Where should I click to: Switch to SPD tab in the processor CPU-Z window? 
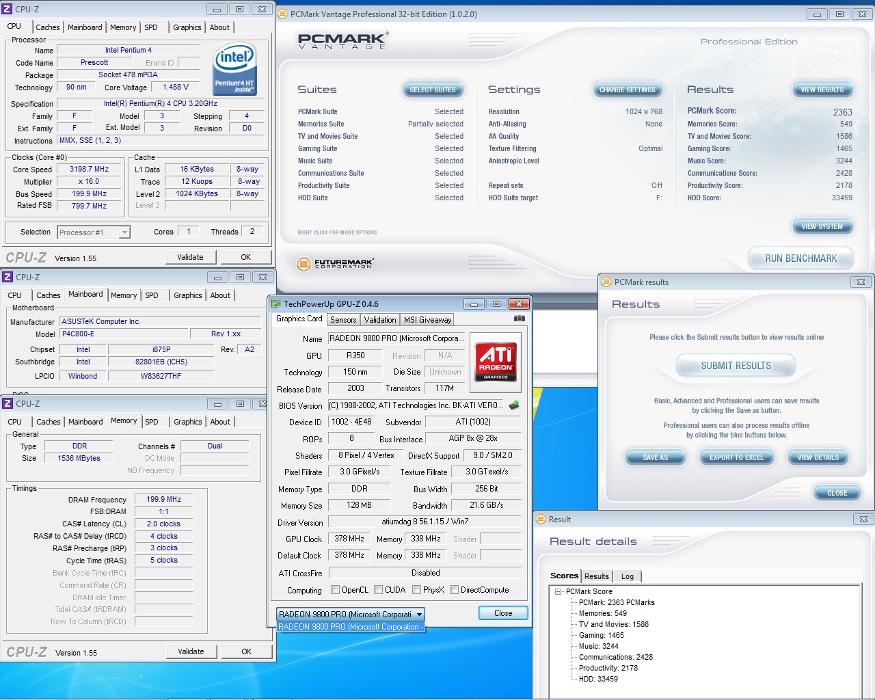[x=151, y=27]
